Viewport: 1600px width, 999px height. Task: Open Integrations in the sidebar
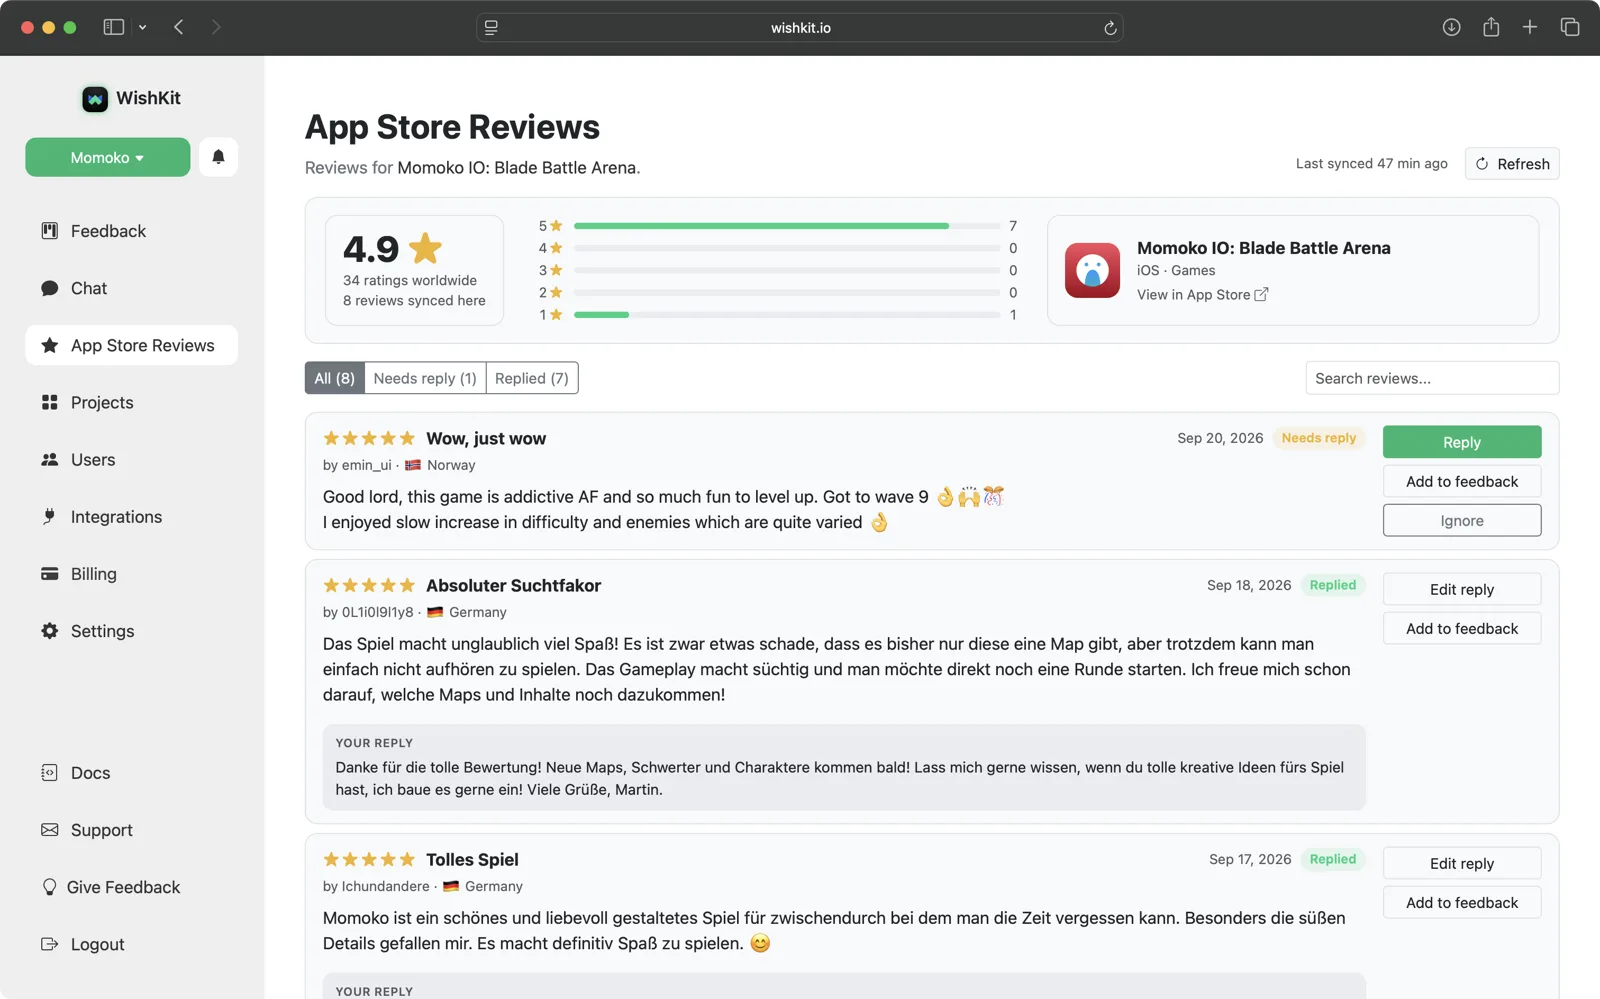click(132, 517)
